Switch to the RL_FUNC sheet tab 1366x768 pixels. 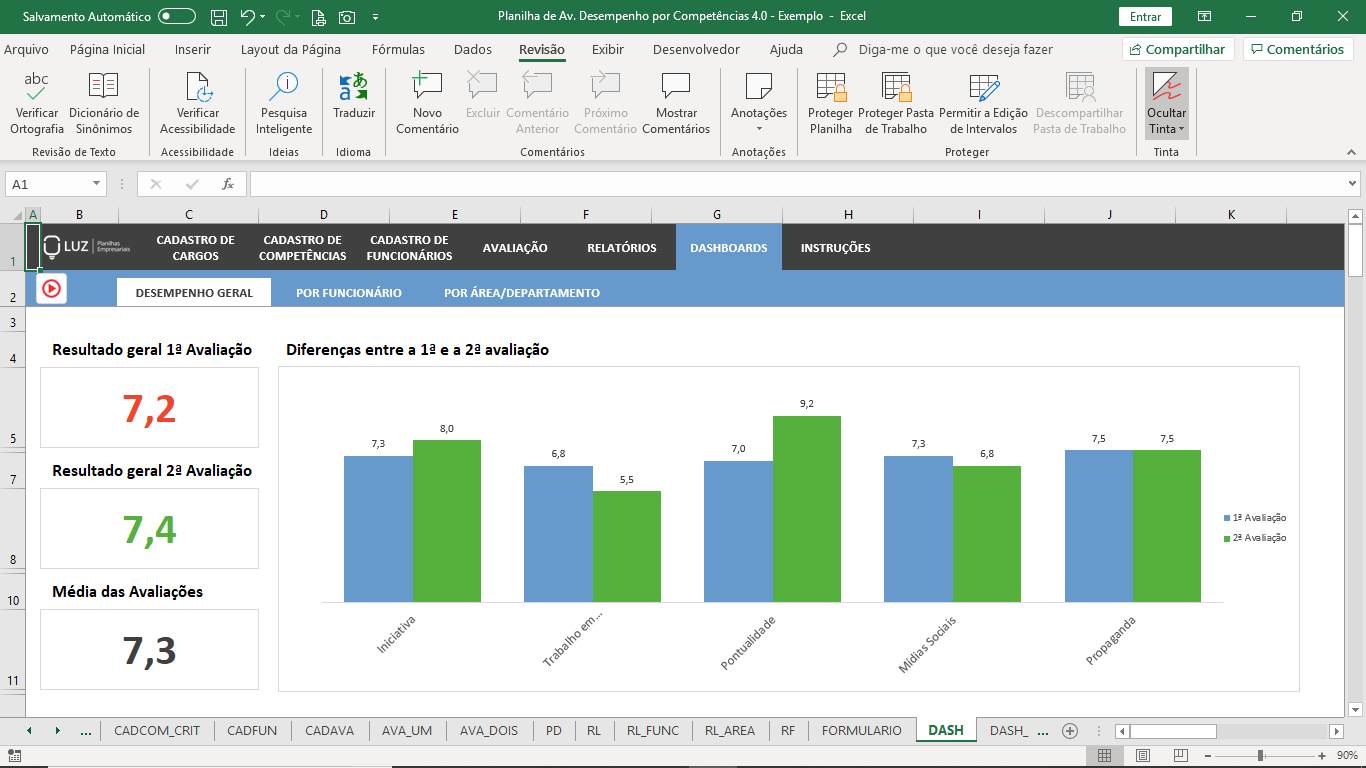point(653,731)
